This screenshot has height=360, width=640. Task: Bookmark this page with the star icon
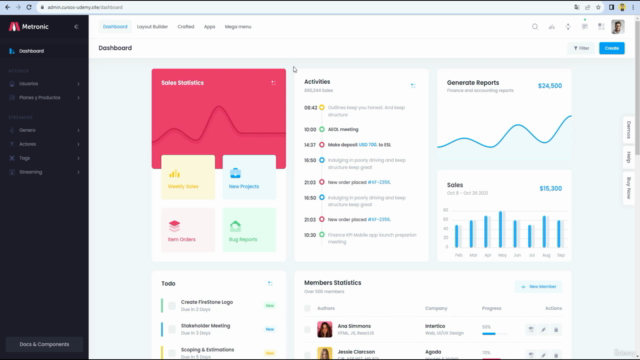[x=598, y=7]
